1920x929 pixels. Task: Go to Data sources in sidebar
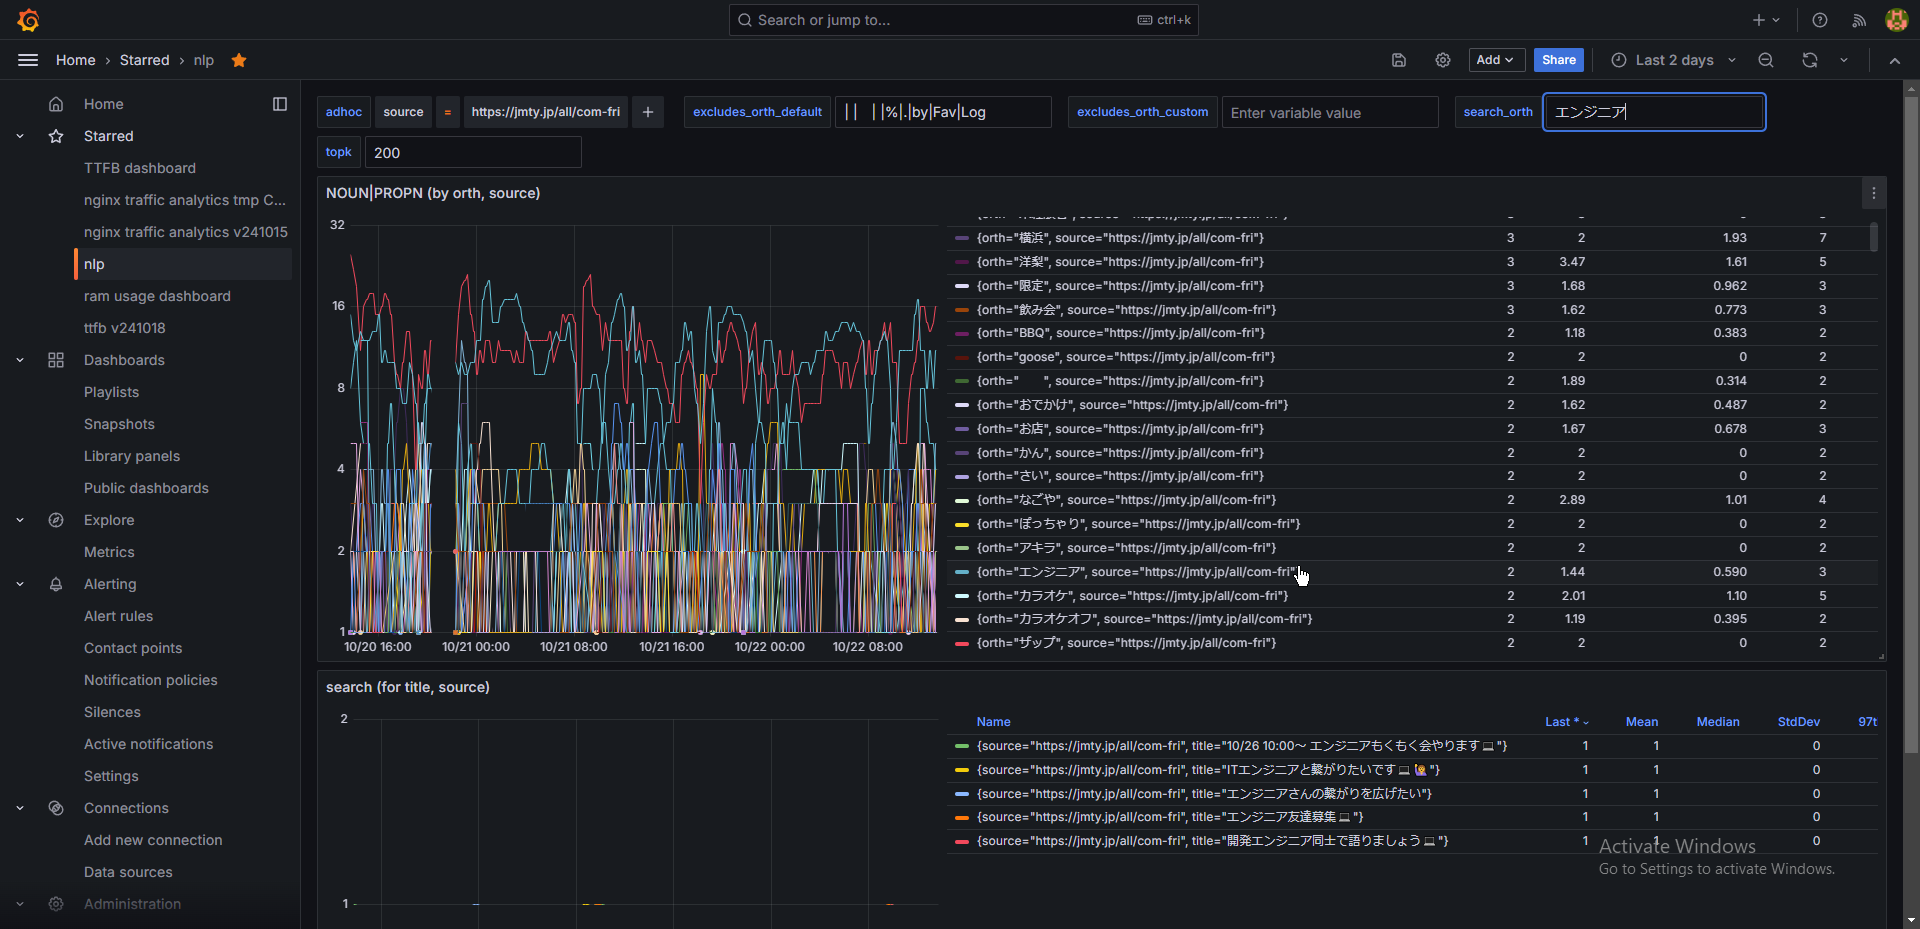pyautogui.click(x=128, y=872)
